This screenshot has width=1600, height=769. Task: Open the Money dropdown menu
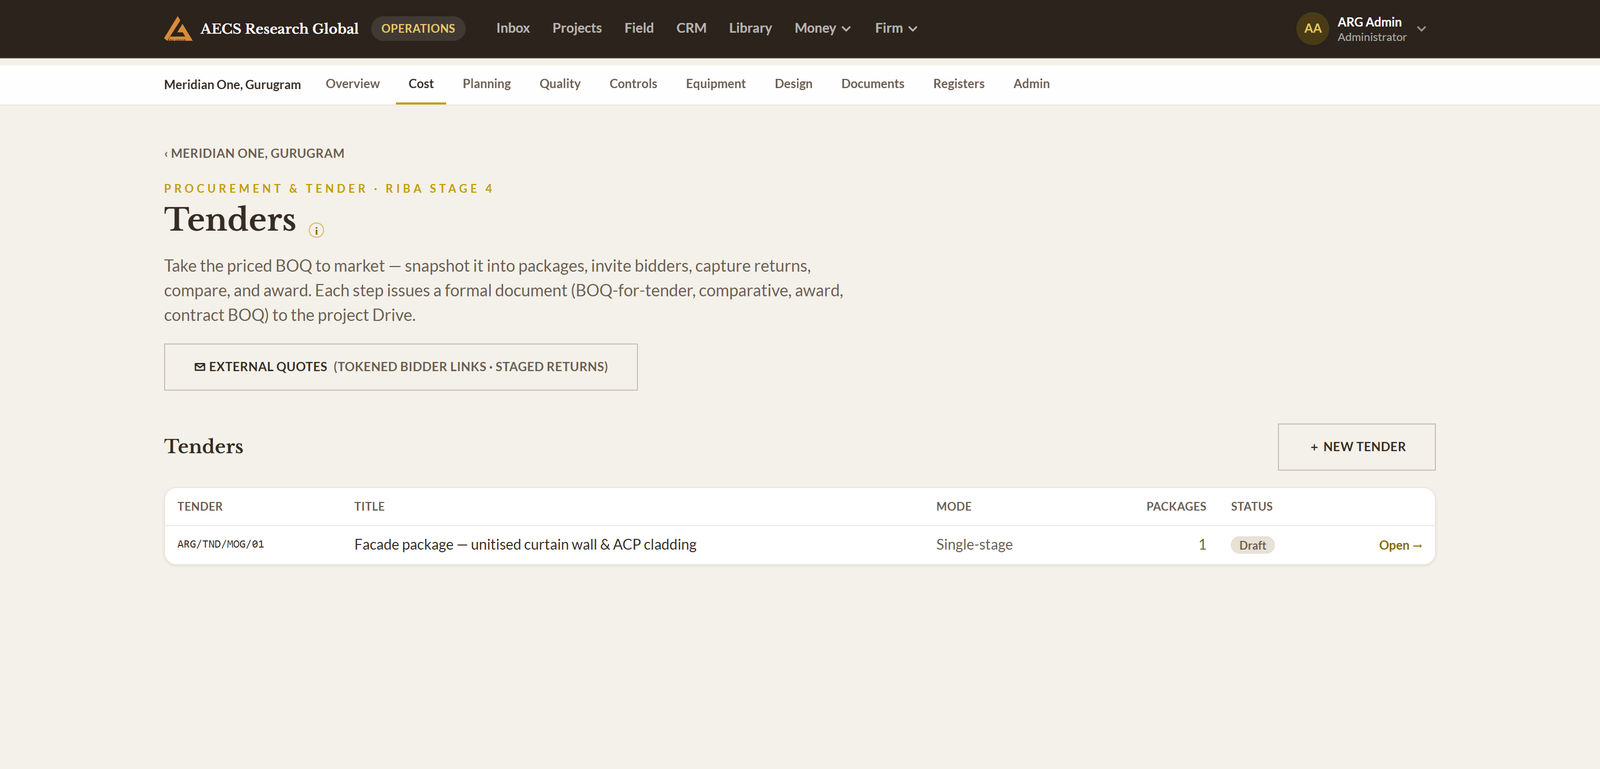click(x=822, y=28)
